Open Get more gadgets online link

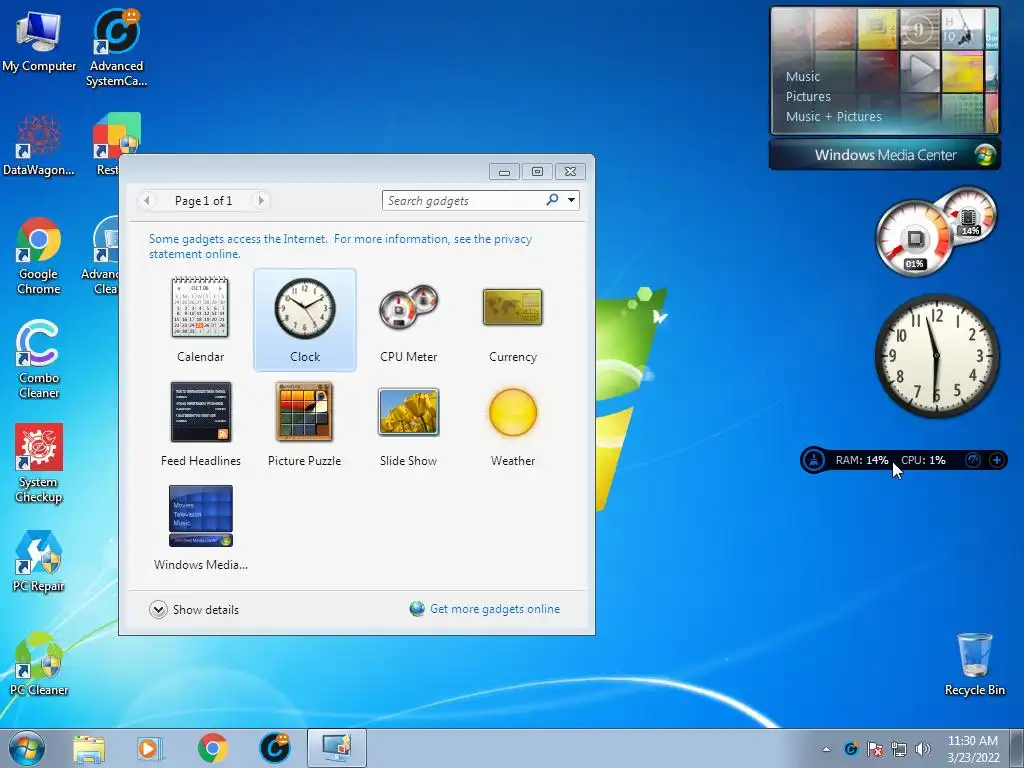click(x=494, y=609)
